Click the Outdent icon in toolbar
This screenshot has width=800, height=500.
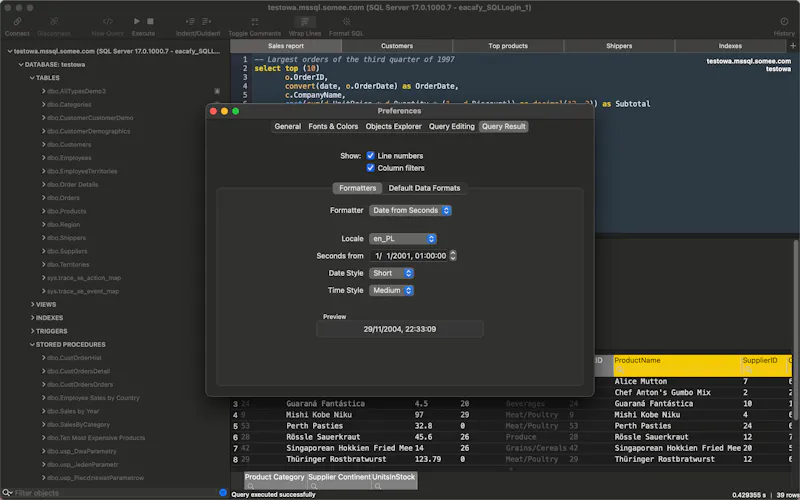pyautogui.click(x=206, y=21)
